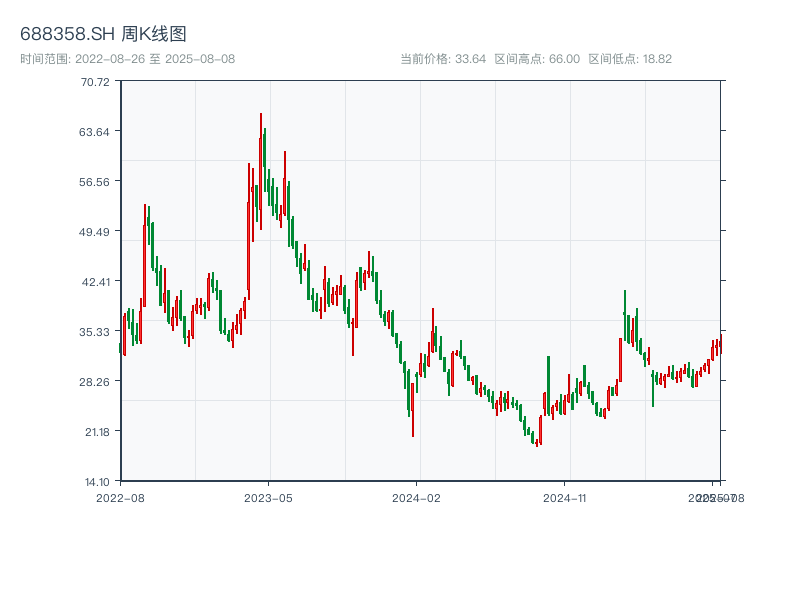This screenshot has height=600, width=800.
Task: Click y-axis value 56.56
Action: pyautogui.click(x=94, y=182)
